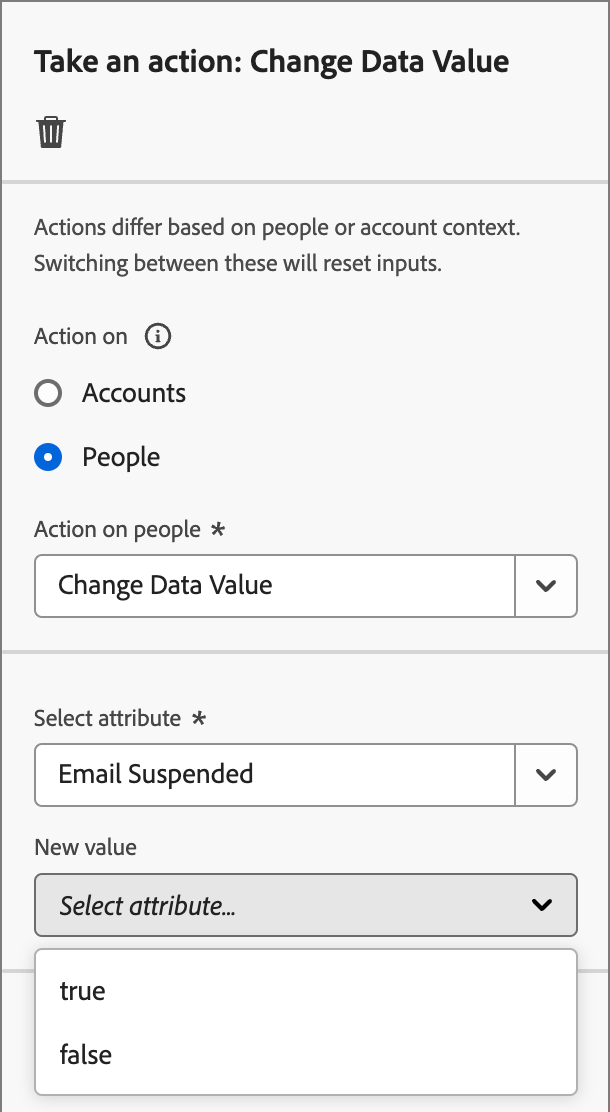Collapse the New value dropdown chevron
Screen dimensions: 610x1112
[x=542, y=905]
